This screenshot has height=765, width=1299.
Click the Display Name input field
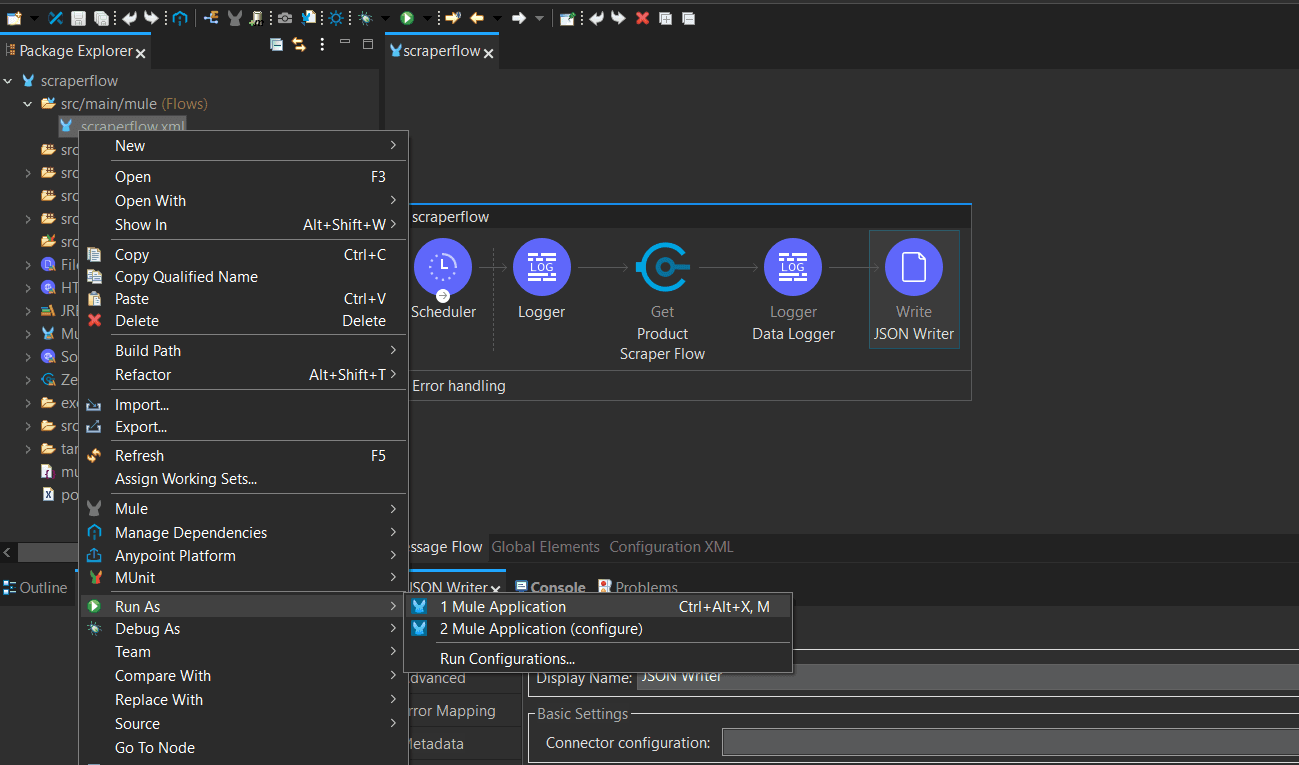[x=968, y=677]
